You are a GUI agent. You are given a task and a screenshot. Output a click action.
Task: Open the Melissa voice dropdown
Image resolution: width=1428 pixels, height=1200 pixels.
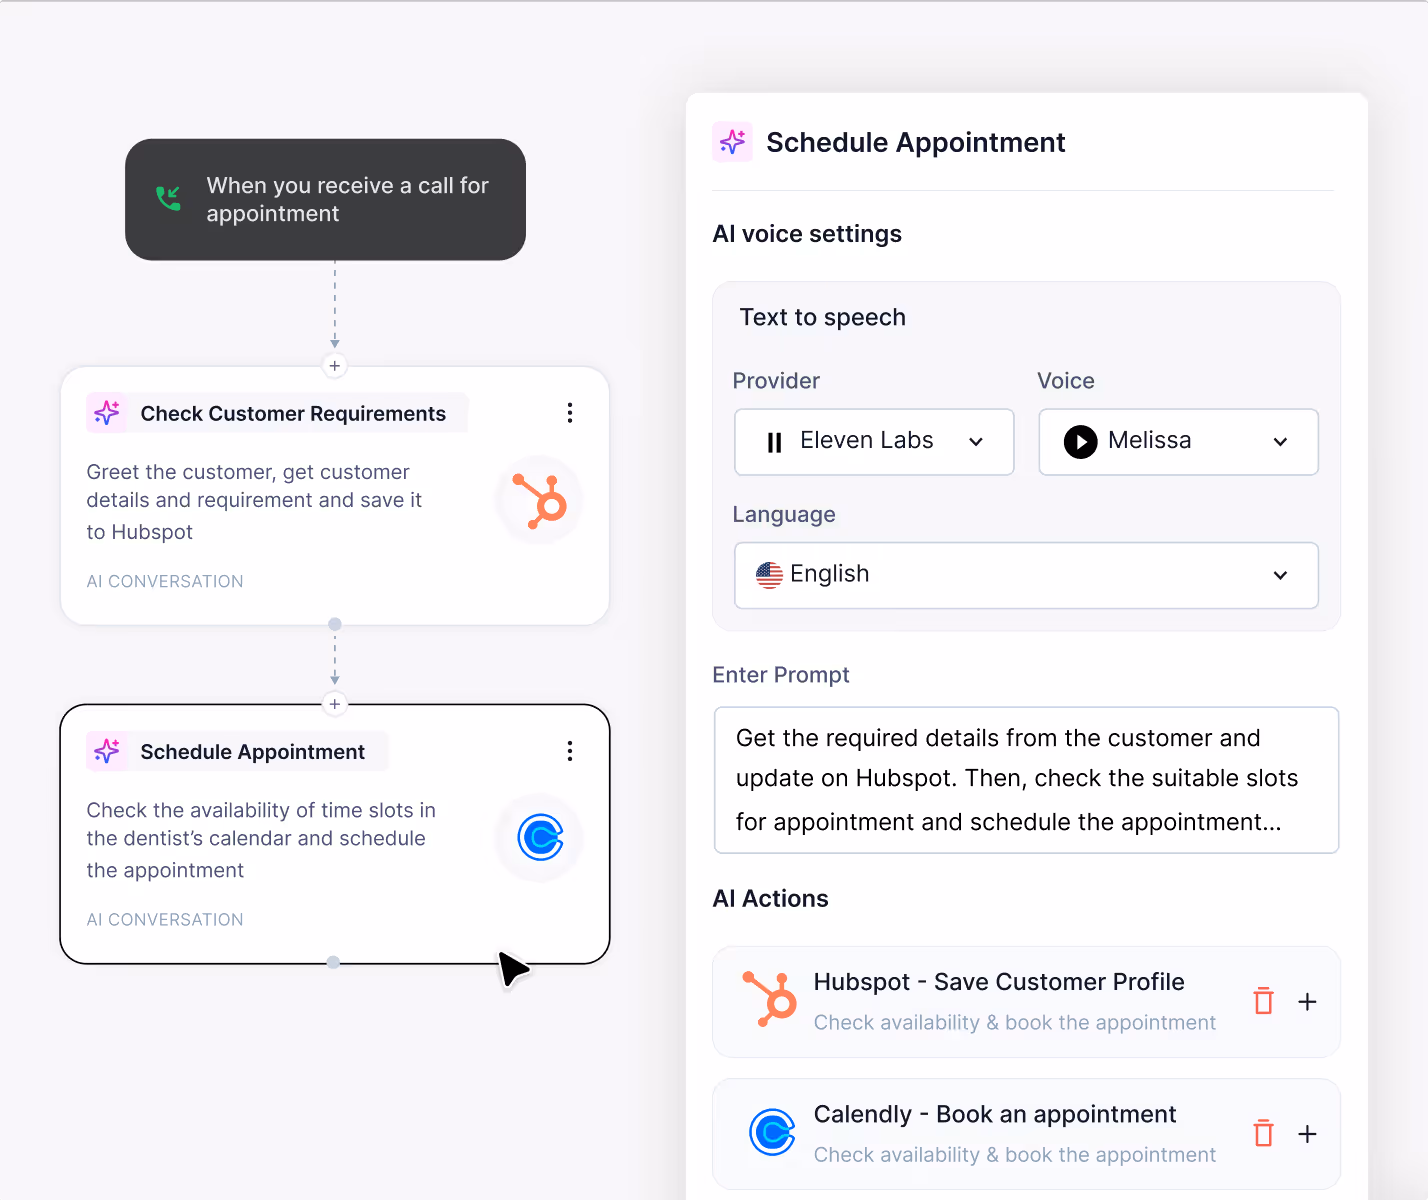[x=1178, y=441]
